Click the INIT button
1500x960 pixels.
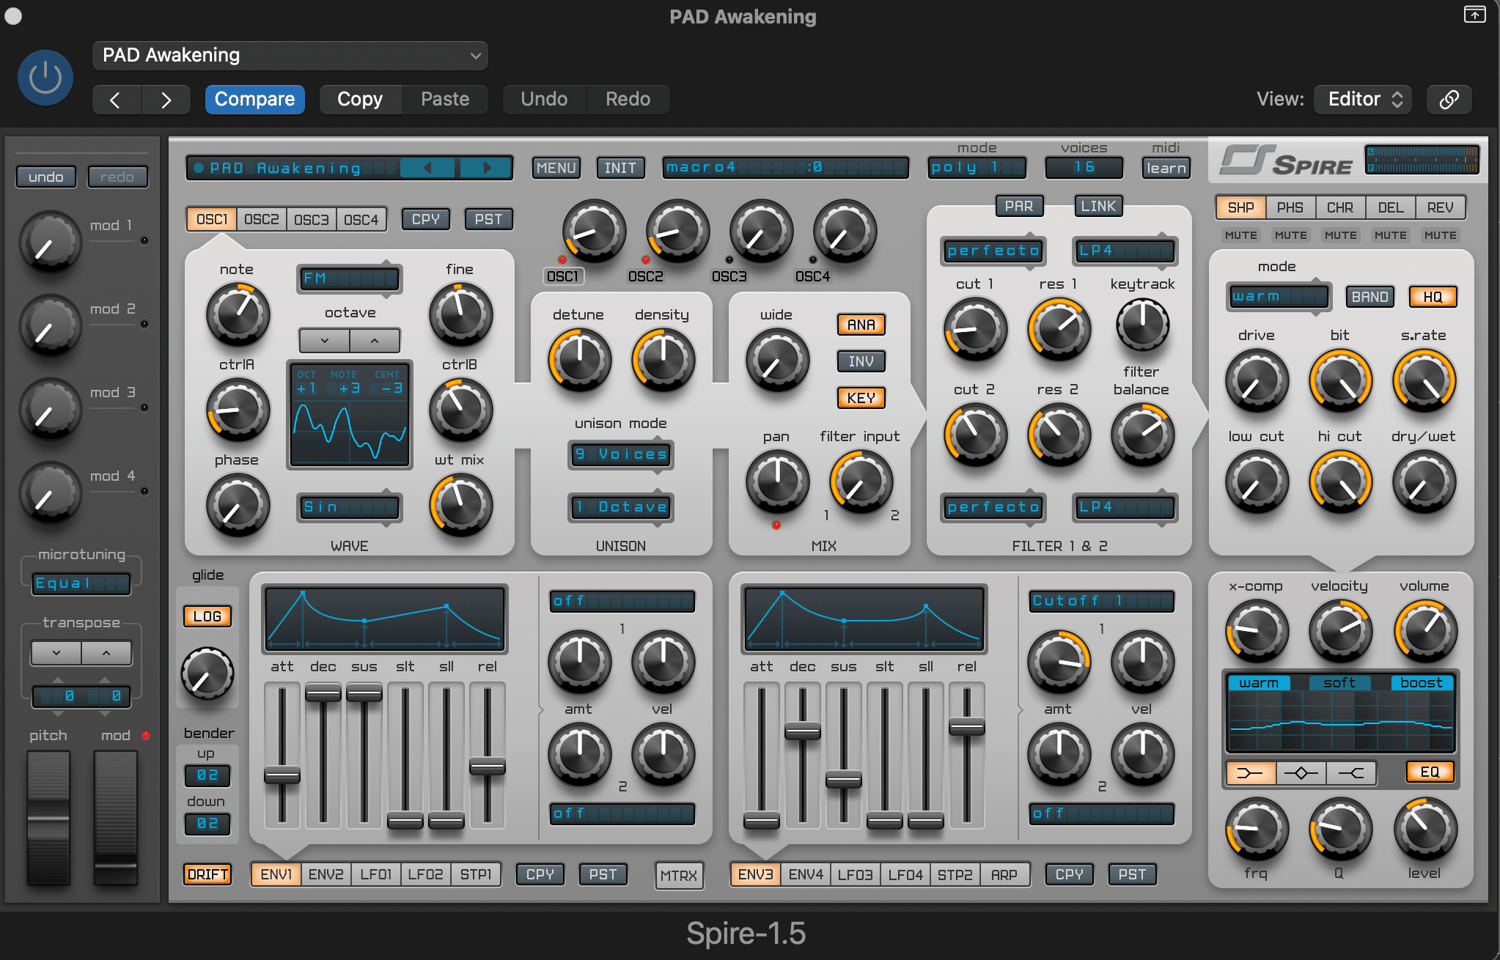[620, 168]
